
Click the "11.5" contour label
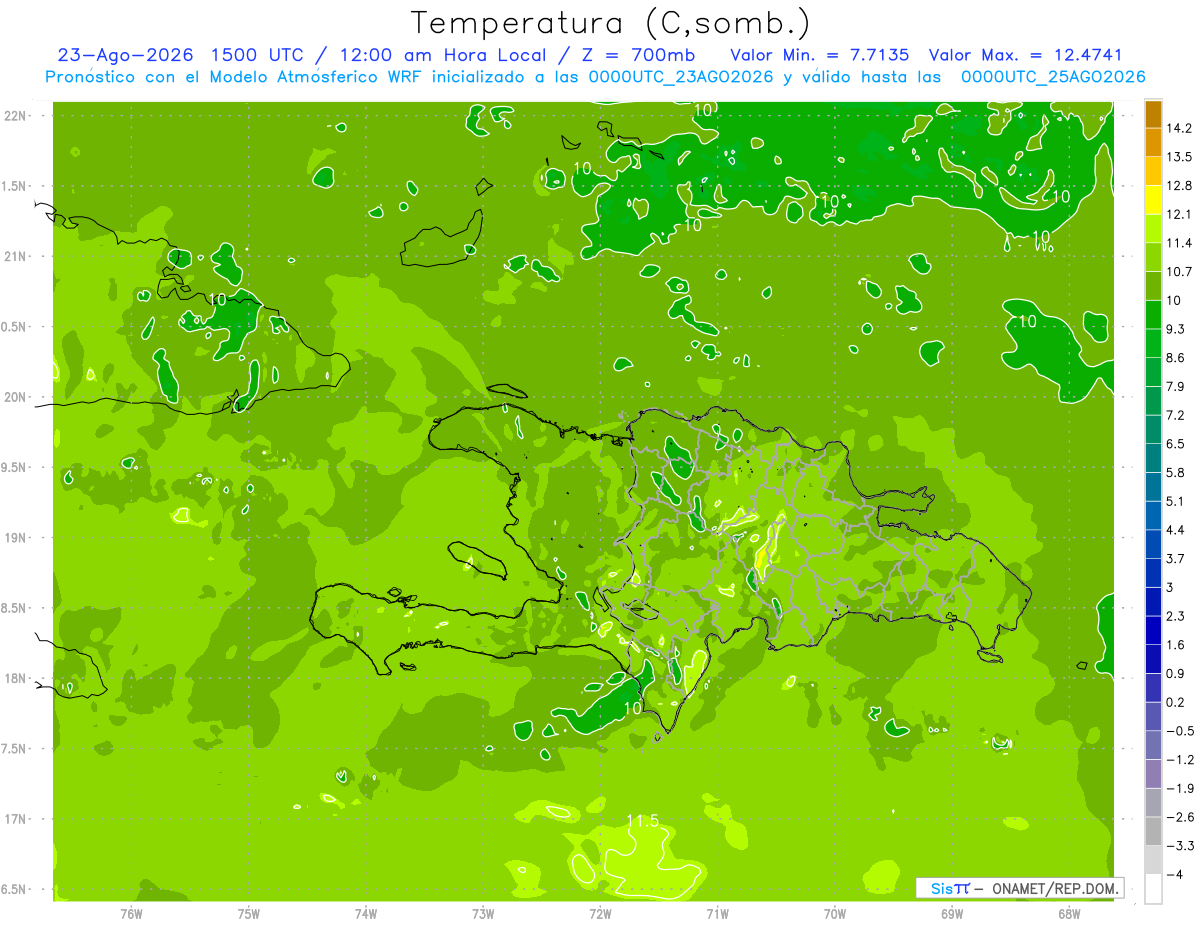[x=642, y=821]
